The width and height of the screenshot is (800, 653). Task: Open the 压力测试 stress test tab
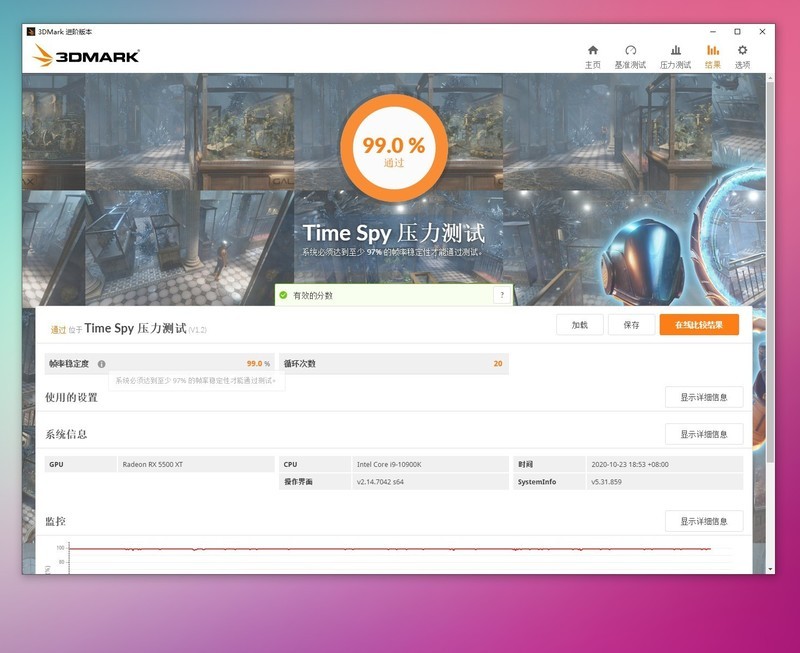pyautogui.click(x=675, y=57)
